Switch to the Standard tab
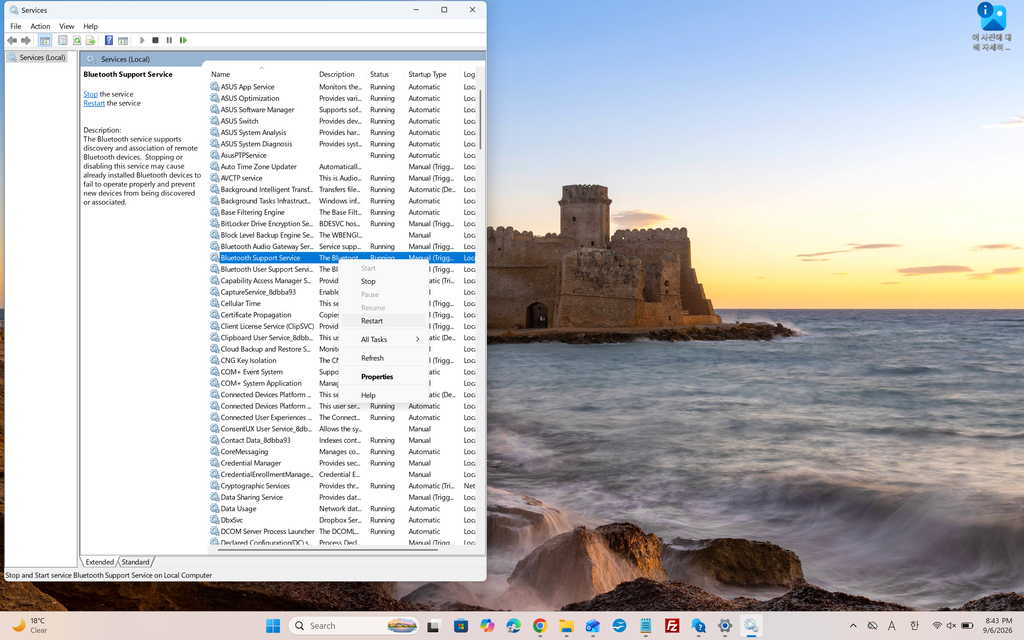Image resolution: width=1024 pixels, height=640 pixels. pyautogui.click(x=135, y=562)
